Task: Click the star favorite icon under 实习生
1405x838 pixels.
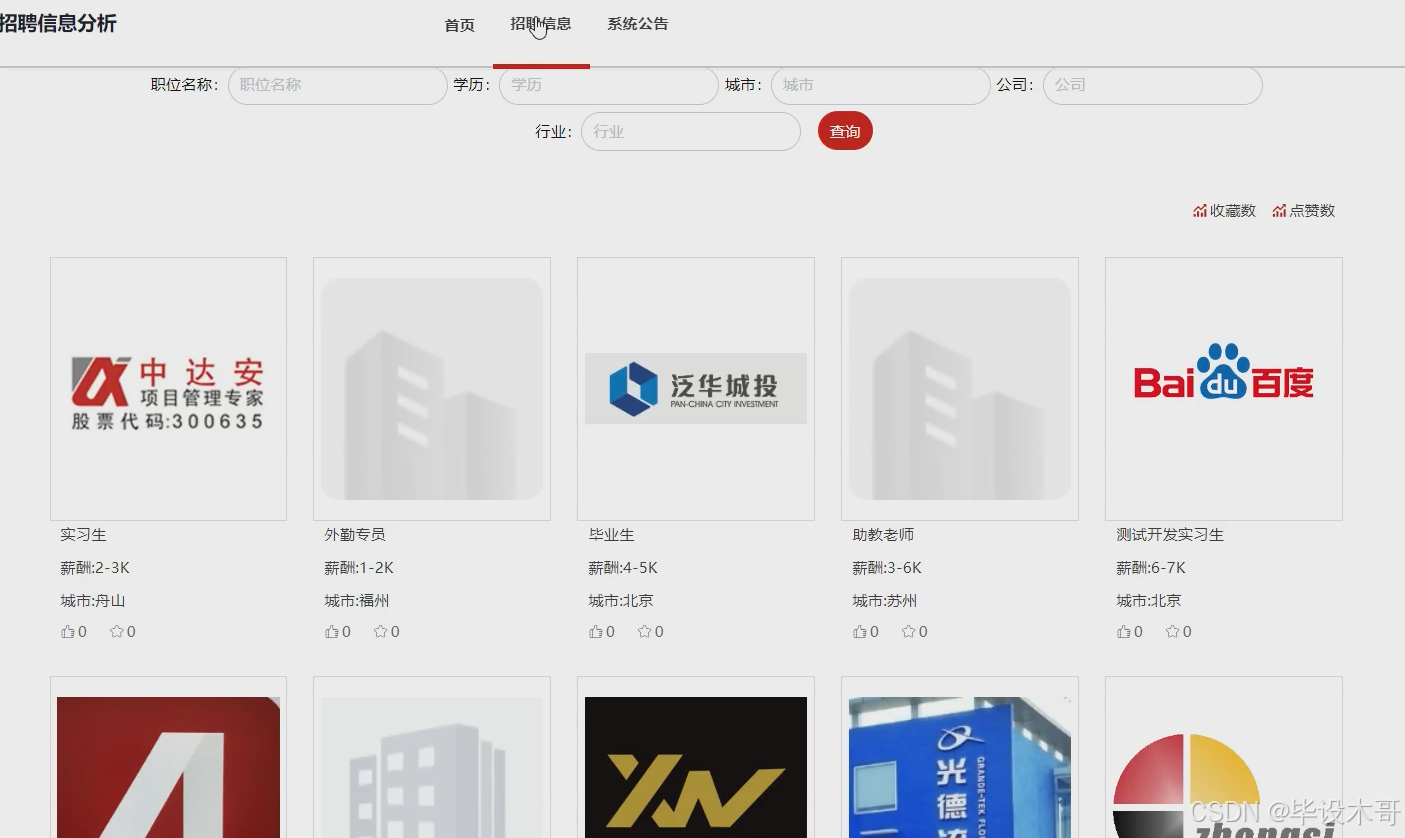Action: (117, 632)
